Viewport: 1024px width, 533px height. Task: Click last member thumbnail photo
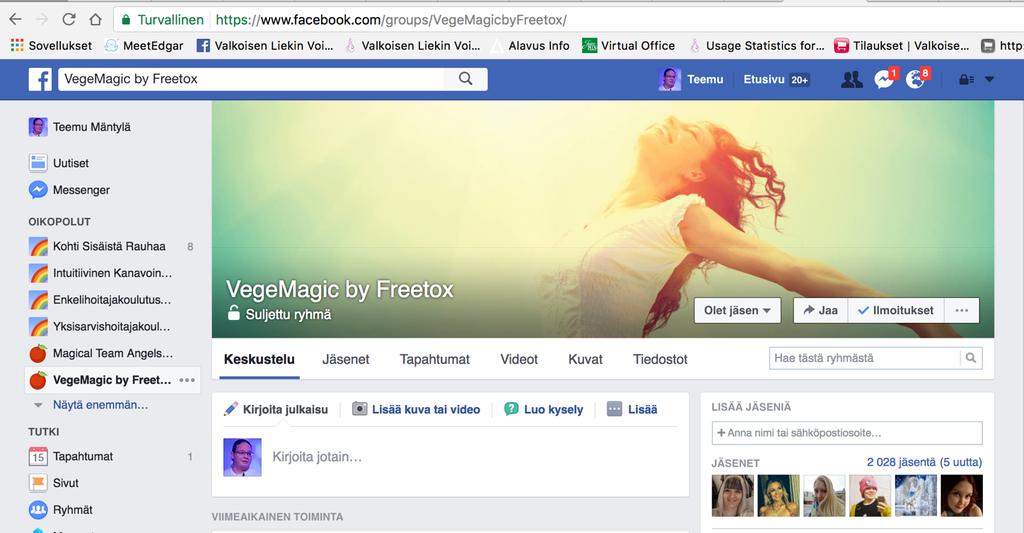tap(961, 496)
